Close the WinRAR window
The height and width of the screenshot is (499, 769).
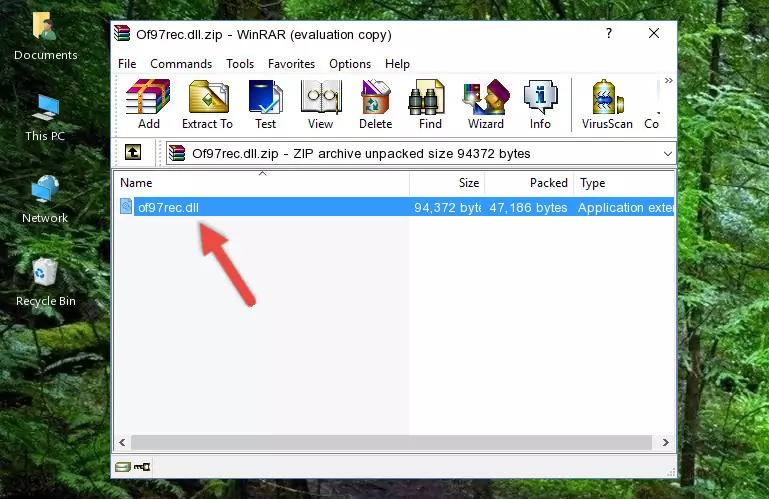(654, 33)
